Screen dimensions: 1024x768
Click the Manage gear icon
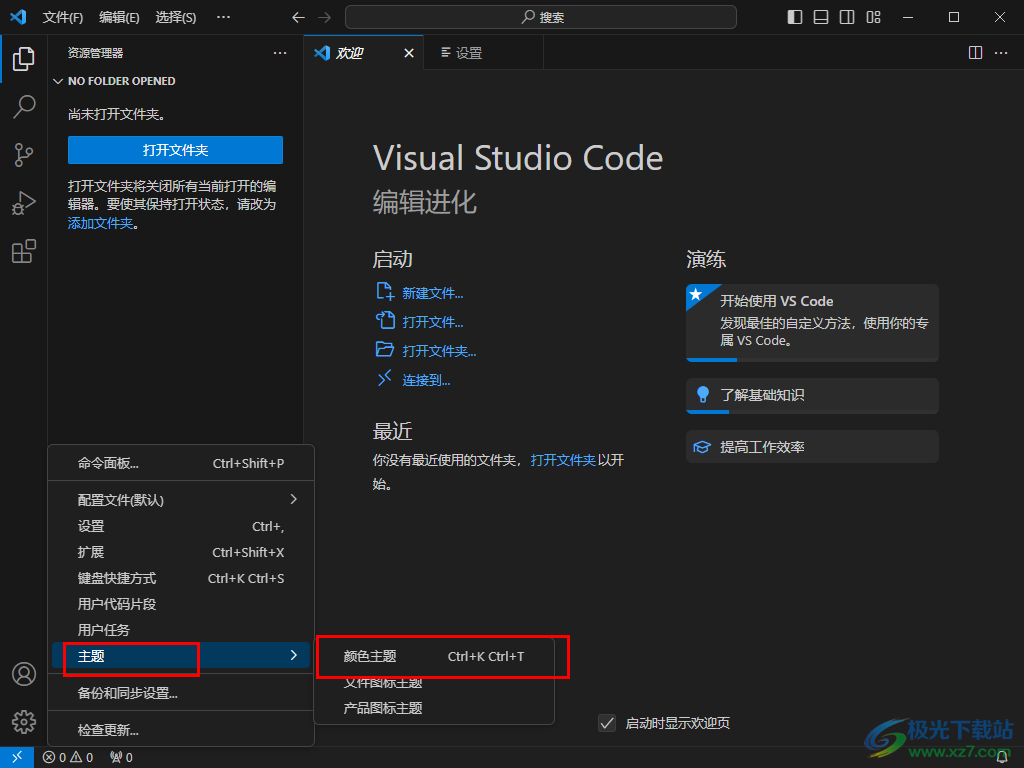[24, 722]
